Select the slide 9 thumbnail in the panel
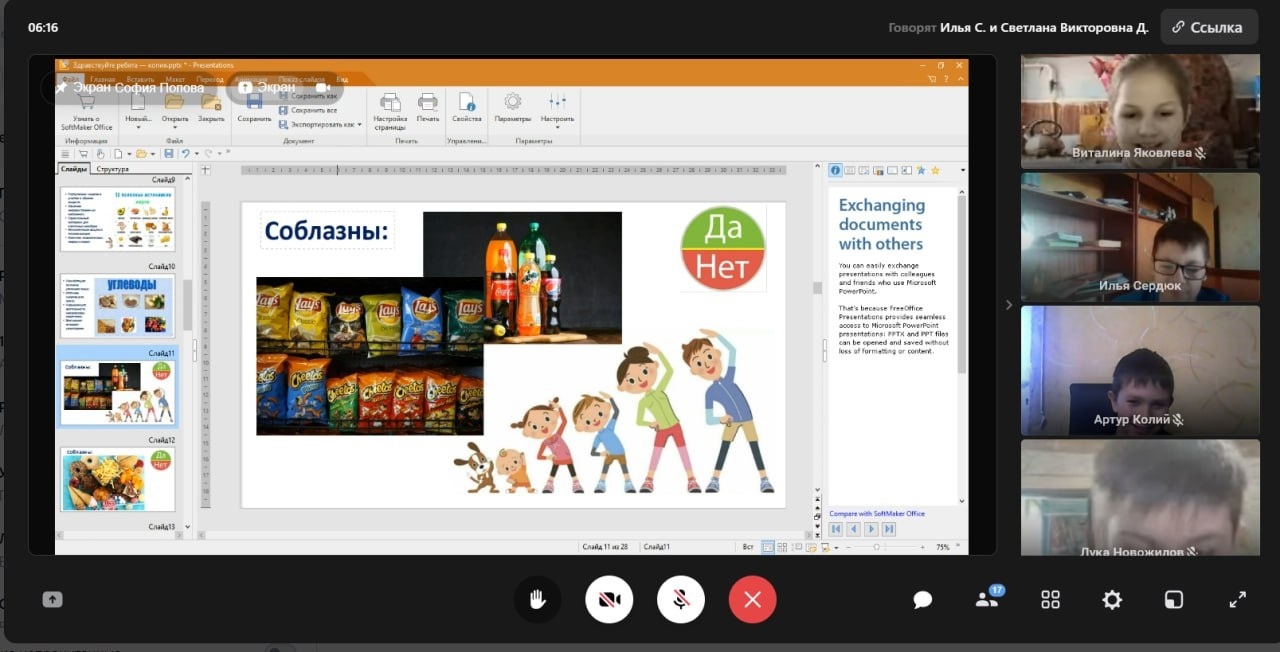The width and height of the screenshot is (1280, 652). 117,220
